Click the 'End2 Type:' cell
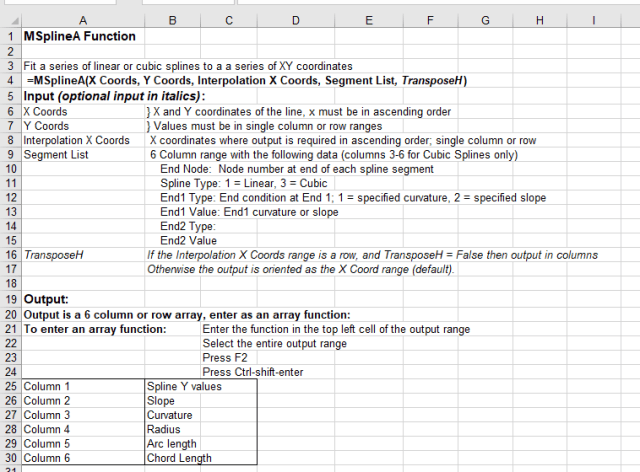 coord(188,226)
